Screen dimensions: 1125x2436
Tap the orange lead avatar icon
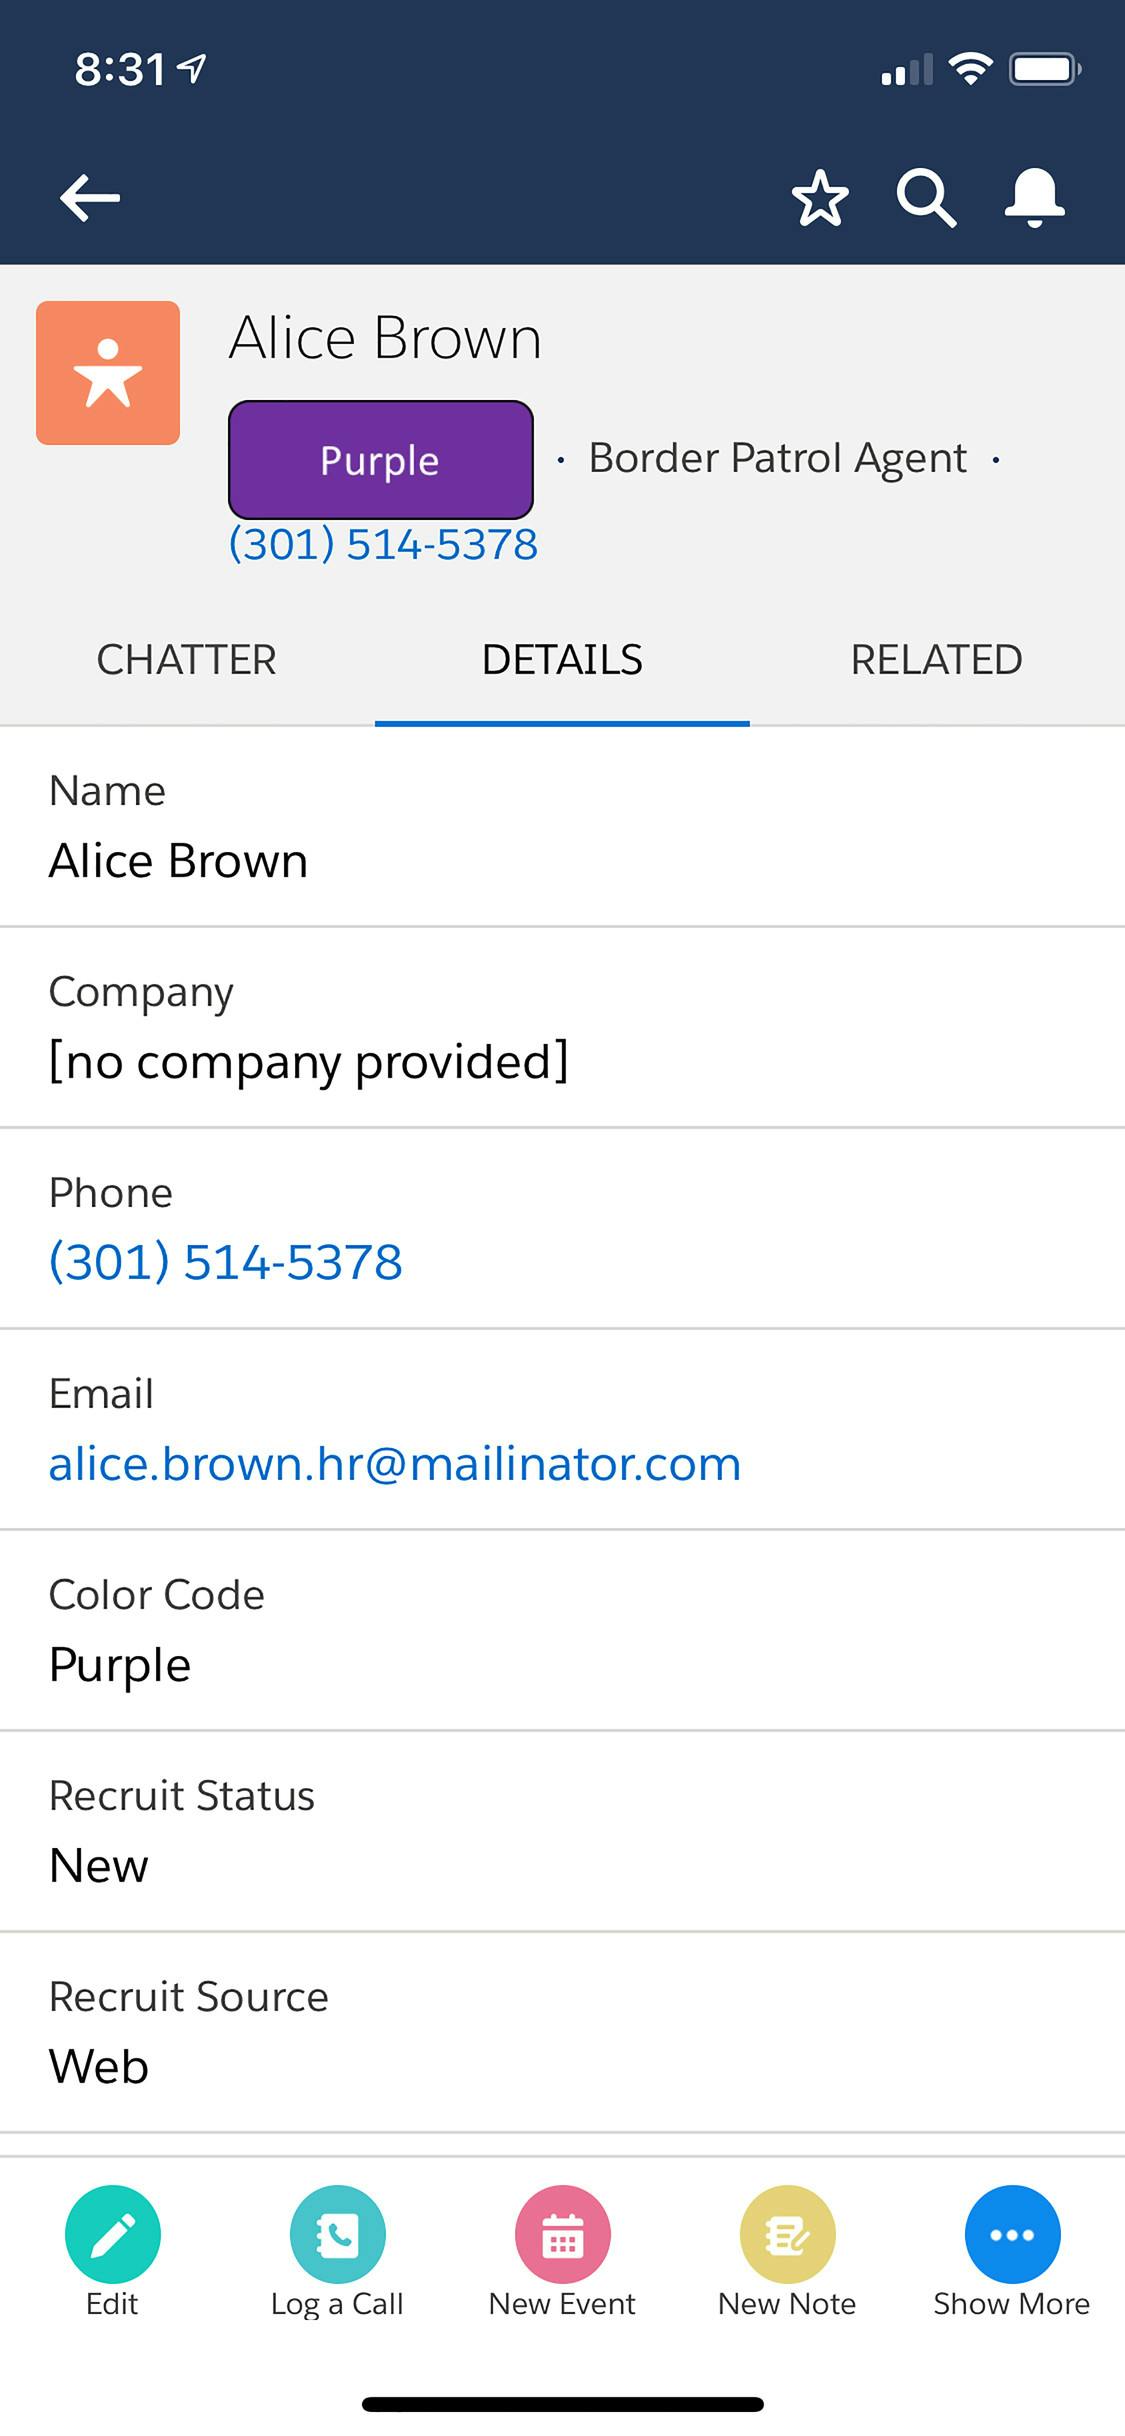(x=108, y=373)
